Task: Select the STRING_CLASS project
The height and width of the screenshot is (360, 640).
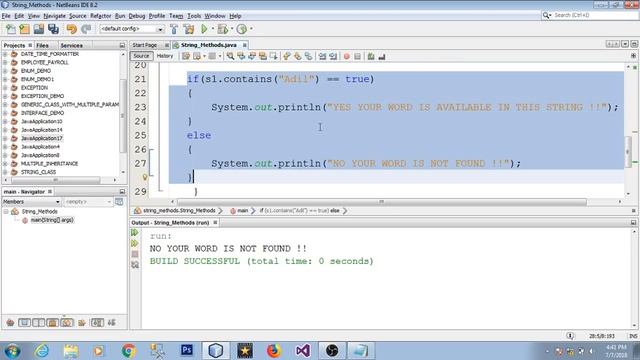Action: [38, 172]
